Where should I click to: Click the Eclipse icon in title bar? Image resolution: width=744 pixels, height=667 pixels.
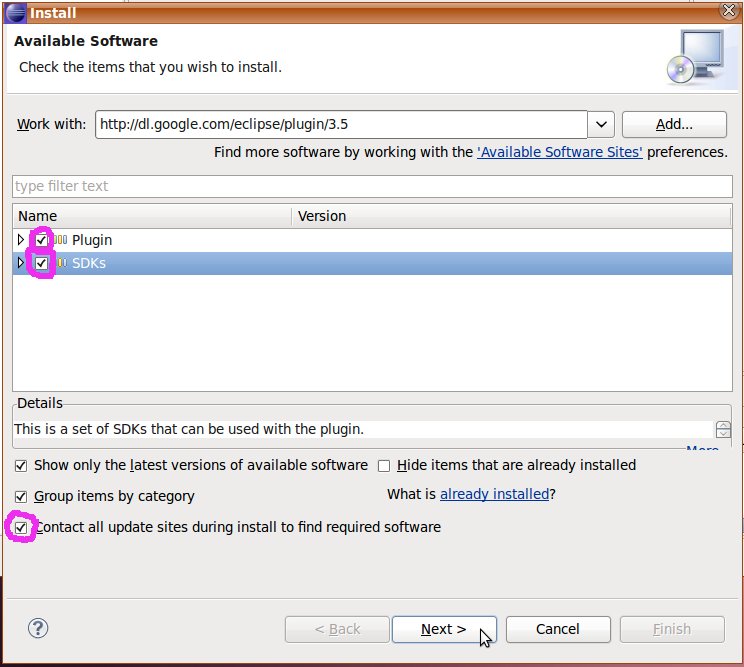[15, 13]
